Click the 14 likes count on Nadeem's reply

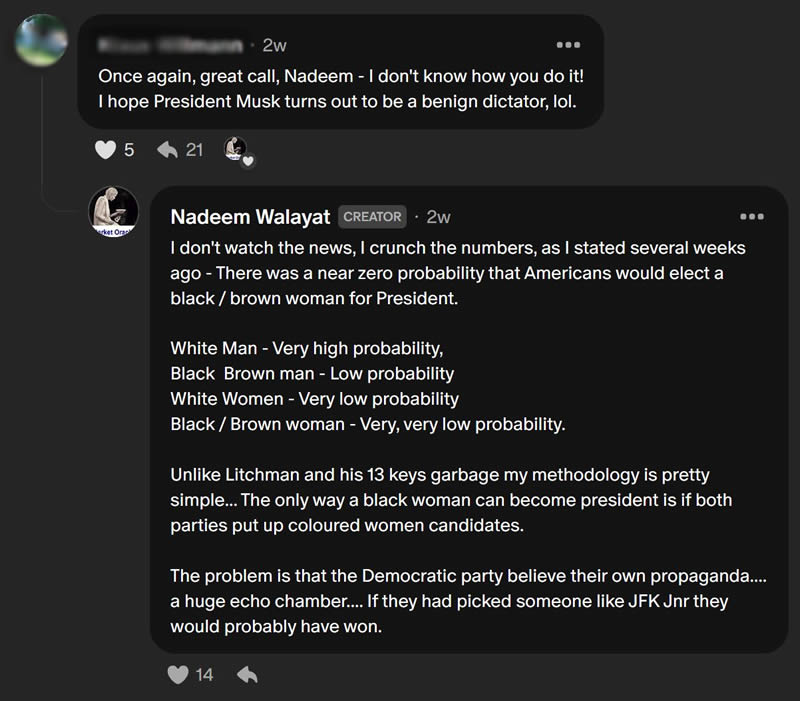204,675
